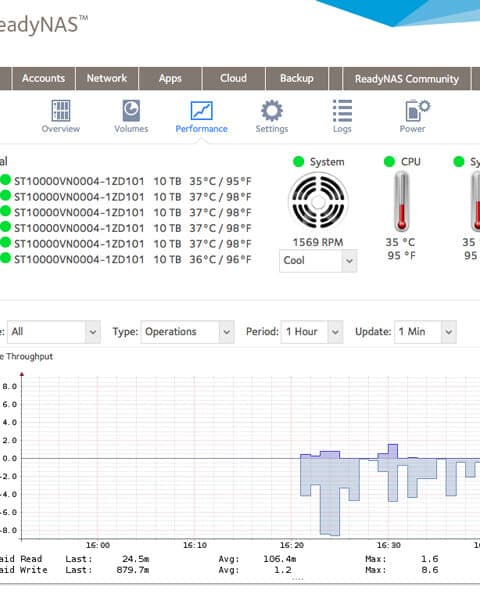Click the 95 °F CPU temperature reading

coord(401,255)
